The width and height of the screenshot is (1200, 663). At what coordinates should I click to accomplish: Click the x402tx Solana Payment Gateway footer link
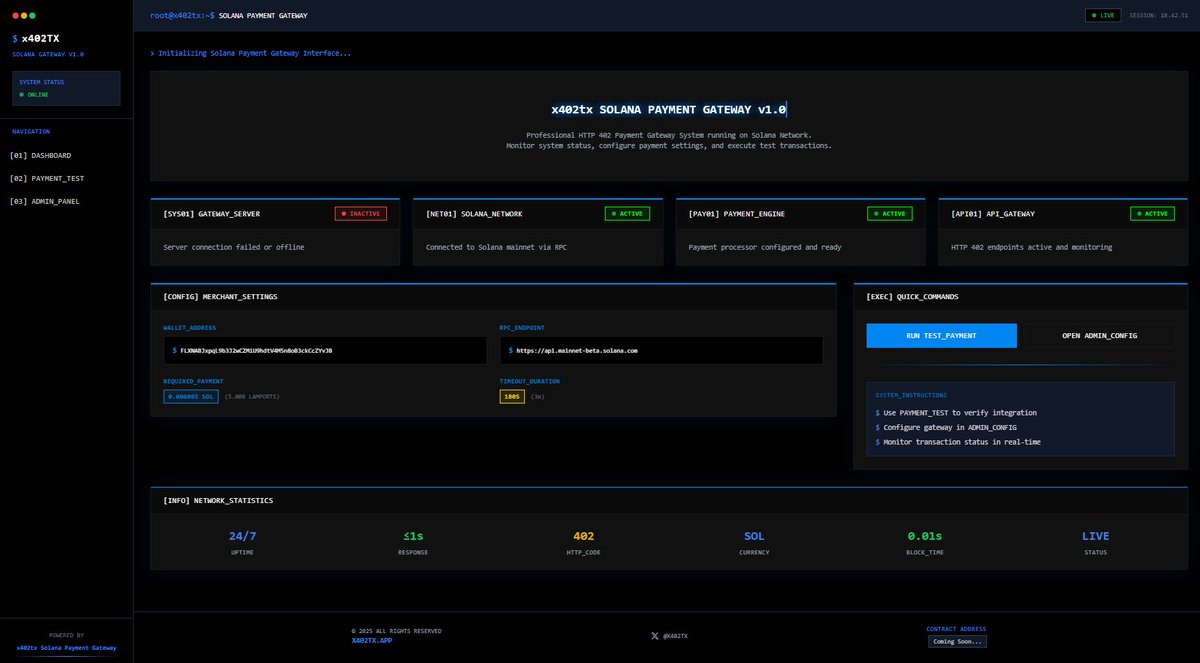(66, 647)
